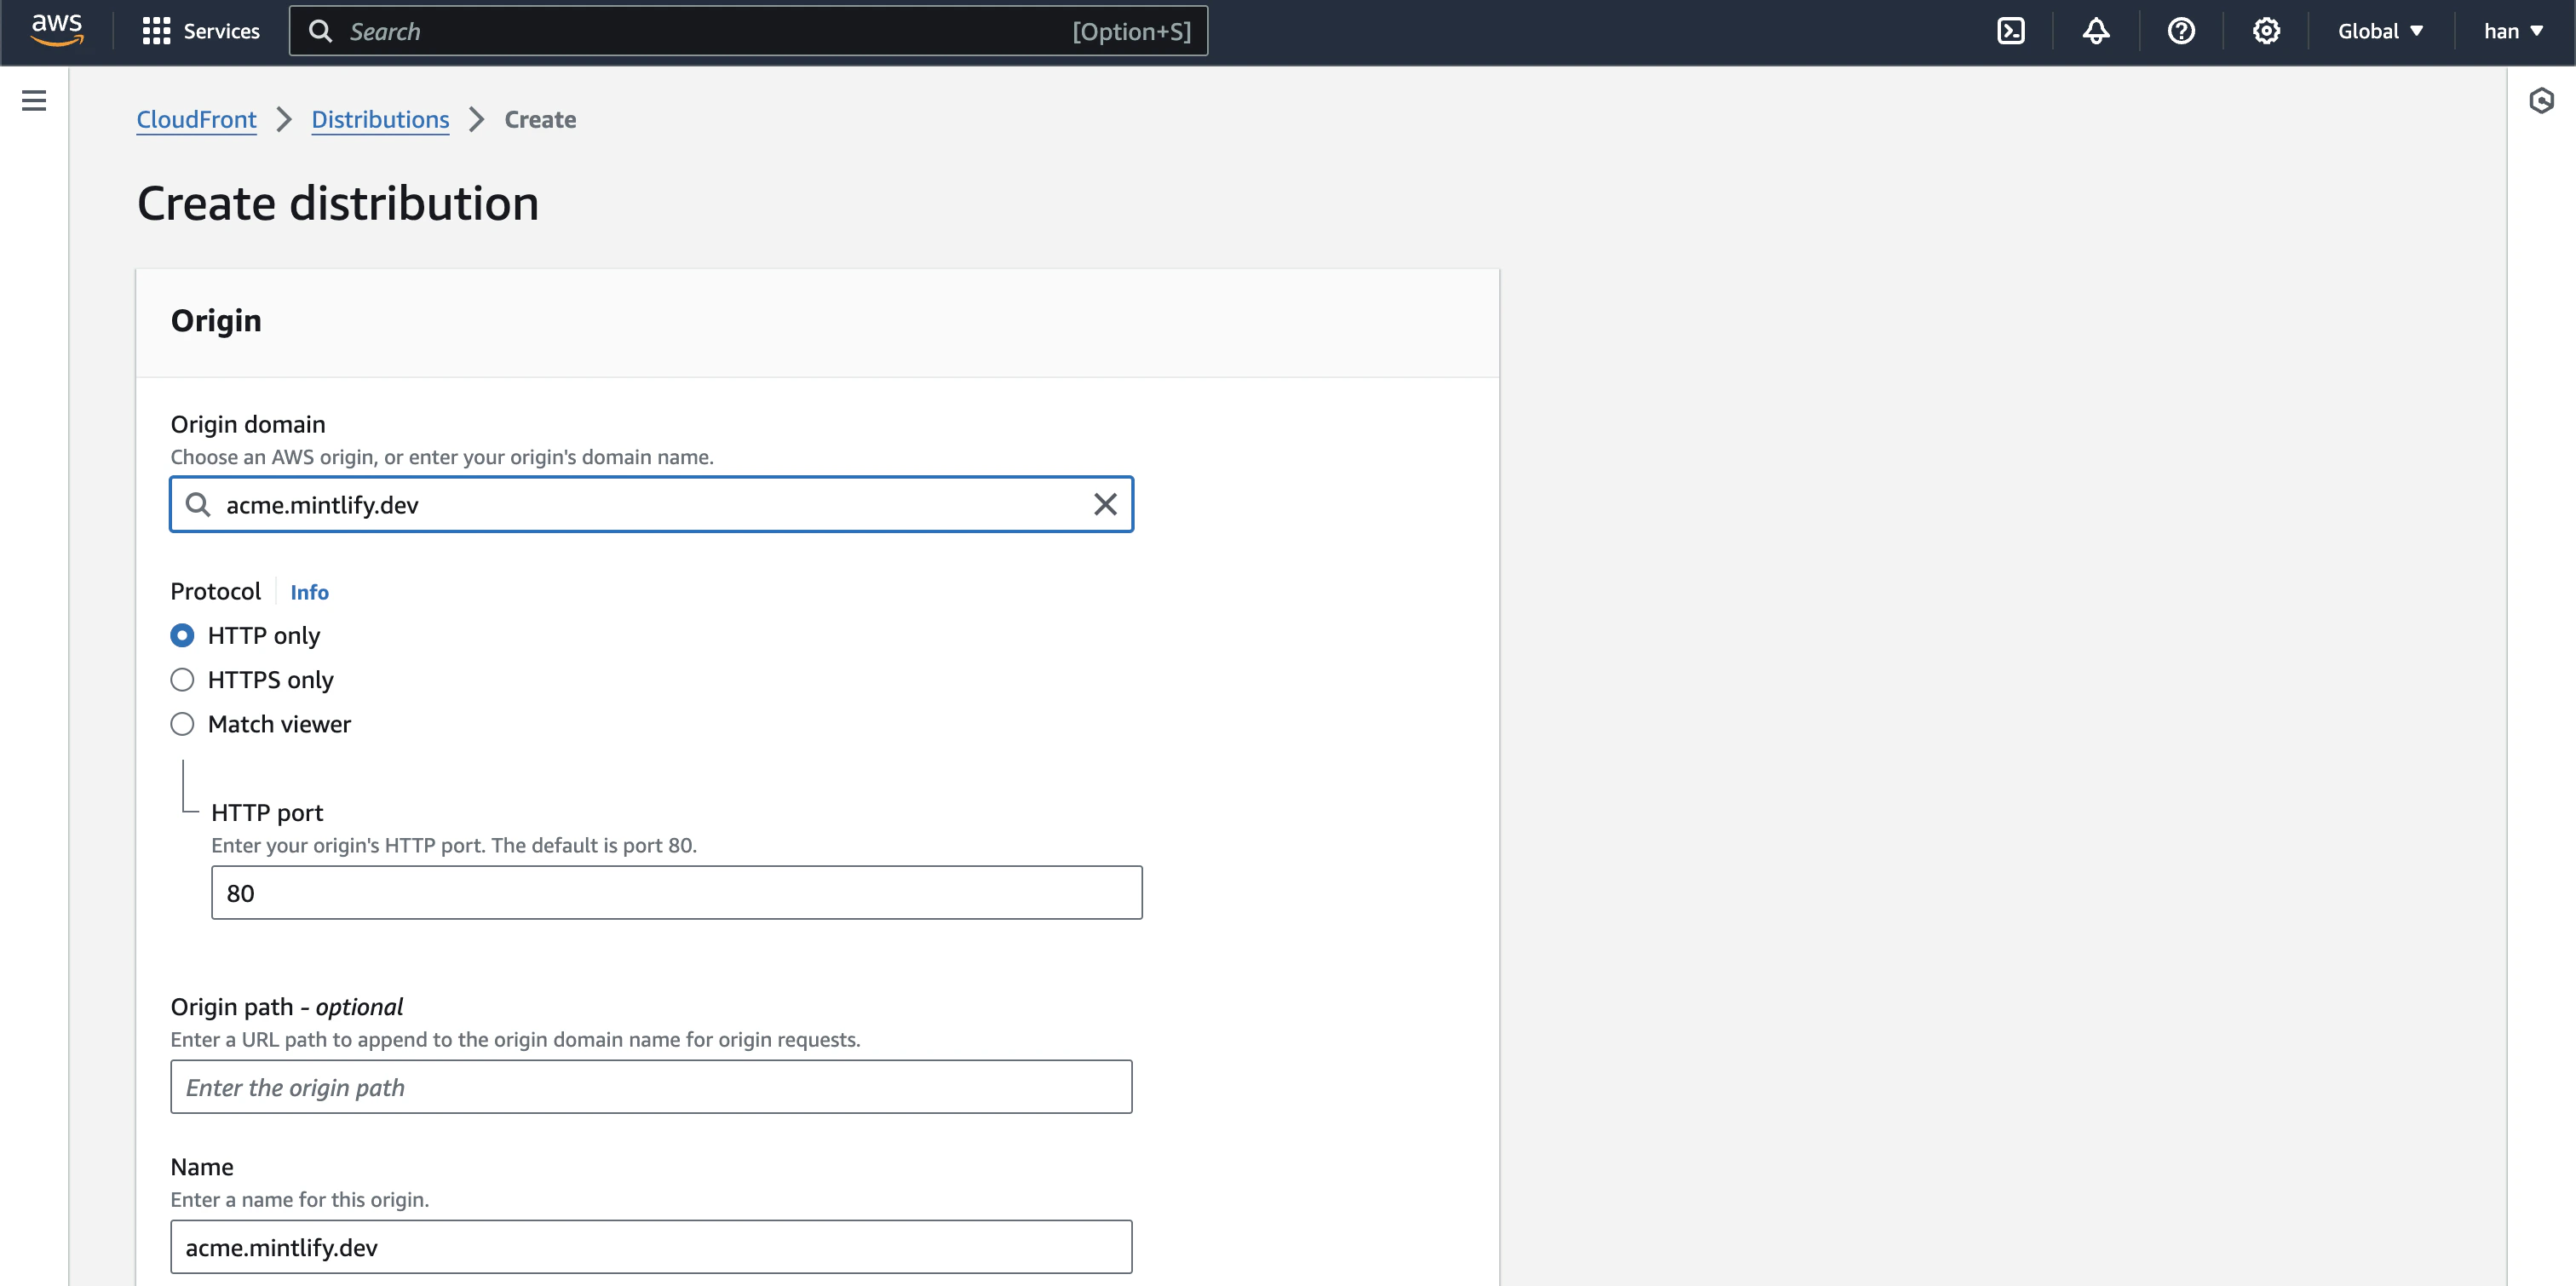2576x1286 pixels.
Task: Open the hamburger side navigation menu
Action: coord(34,100)
